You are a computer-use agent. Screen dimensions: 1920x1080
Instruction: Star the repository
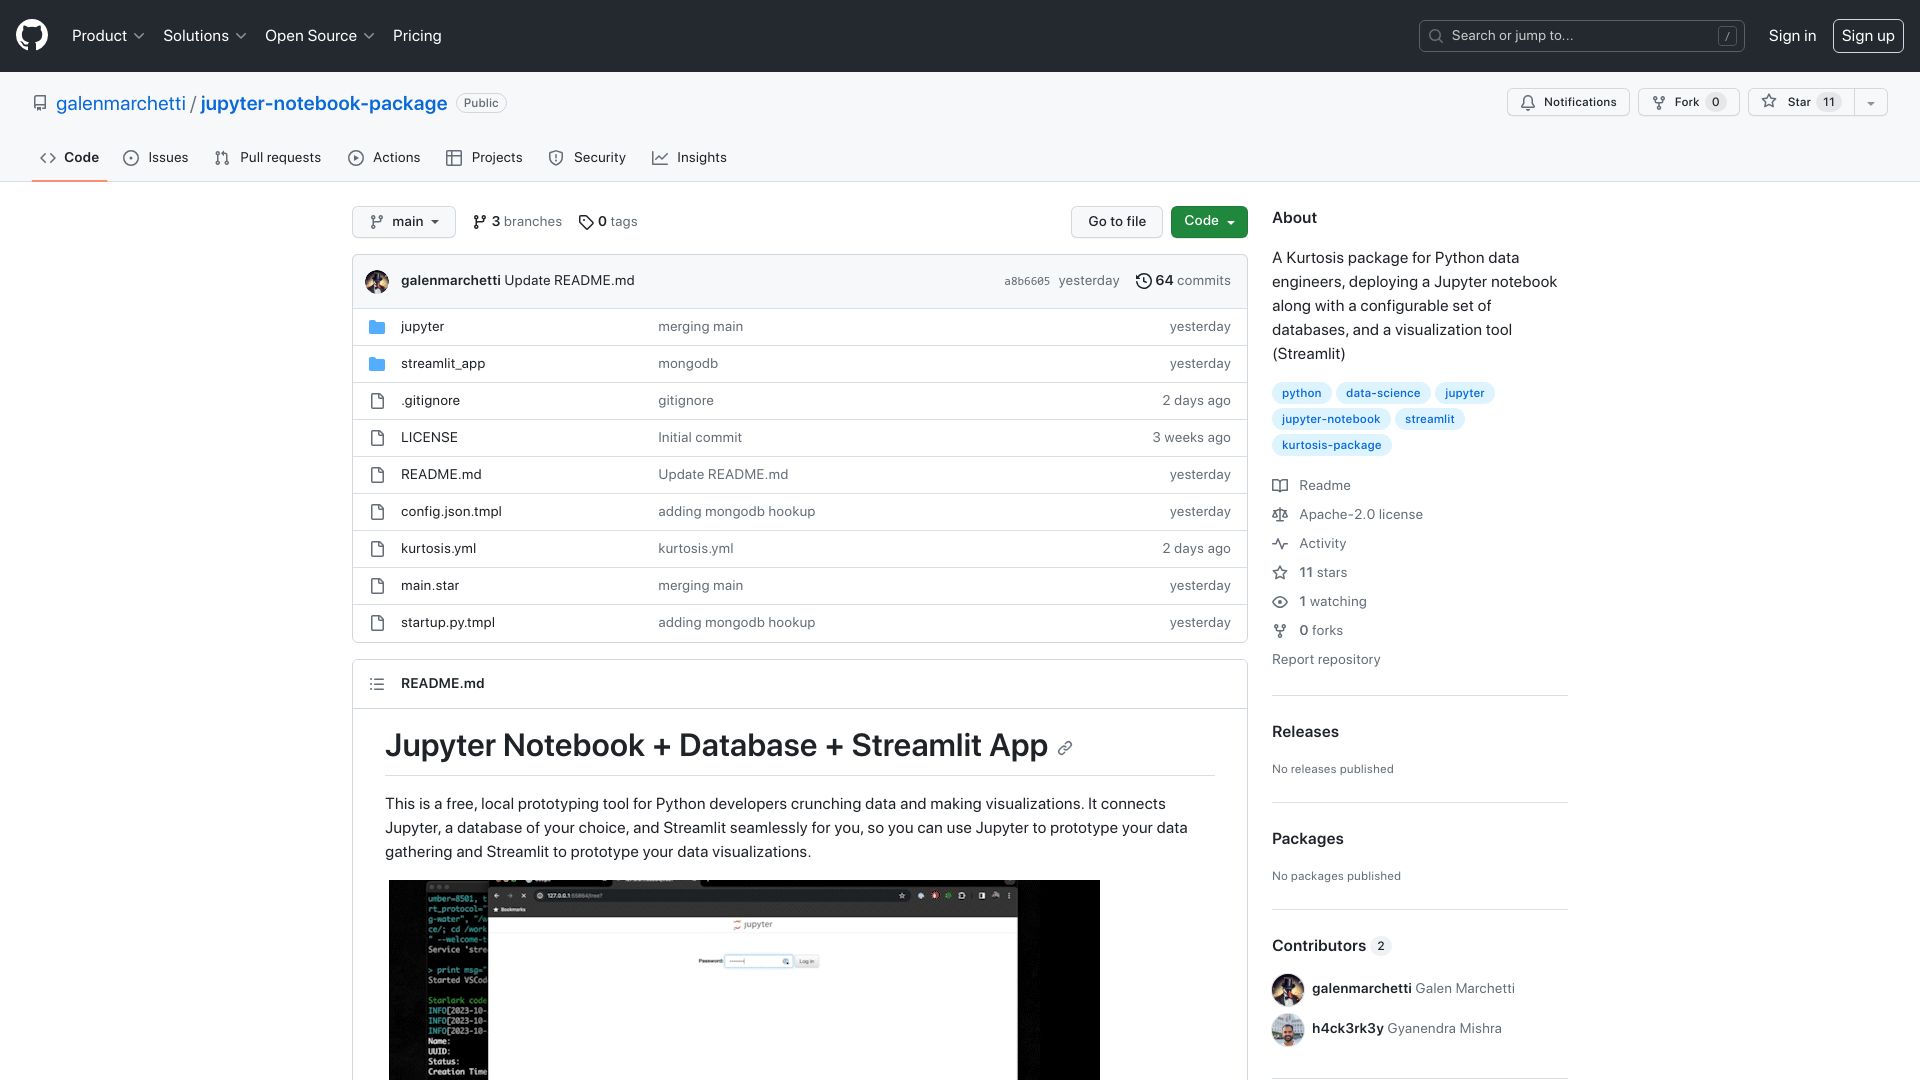[x=1801, y=103]
